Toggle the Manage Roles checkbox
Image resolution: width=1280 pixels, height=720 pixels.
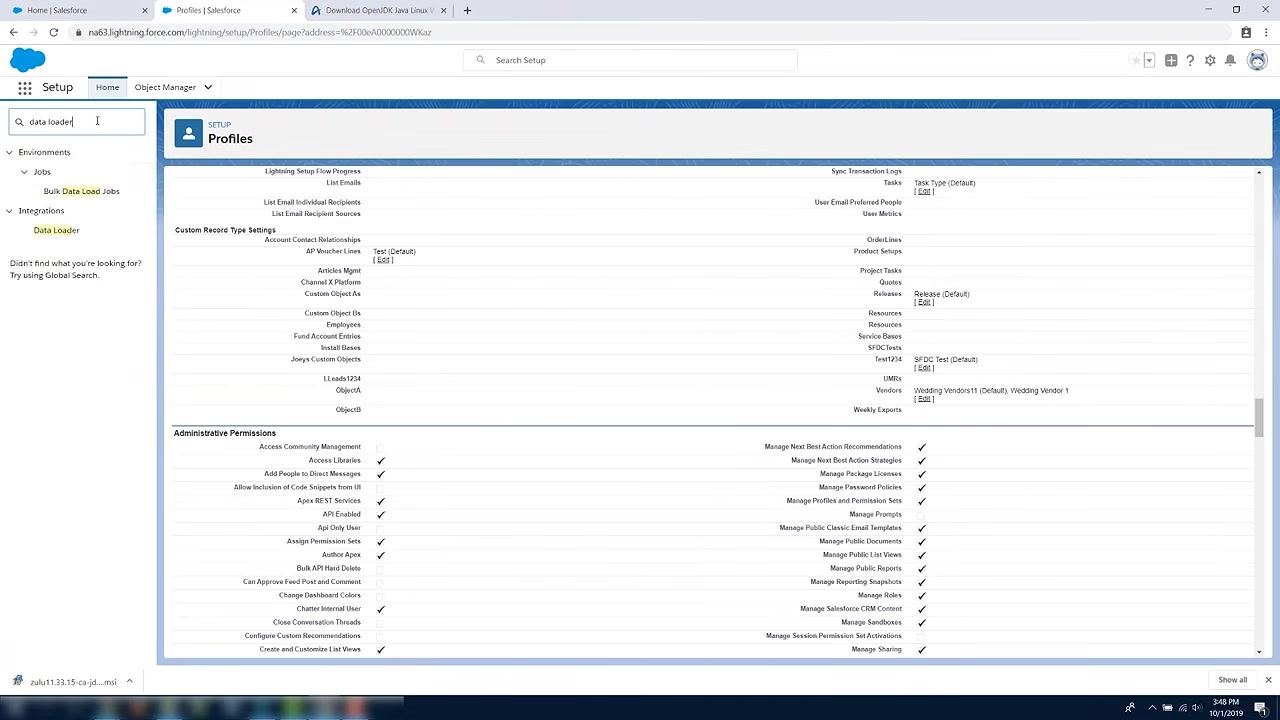(x=922, y=596)
